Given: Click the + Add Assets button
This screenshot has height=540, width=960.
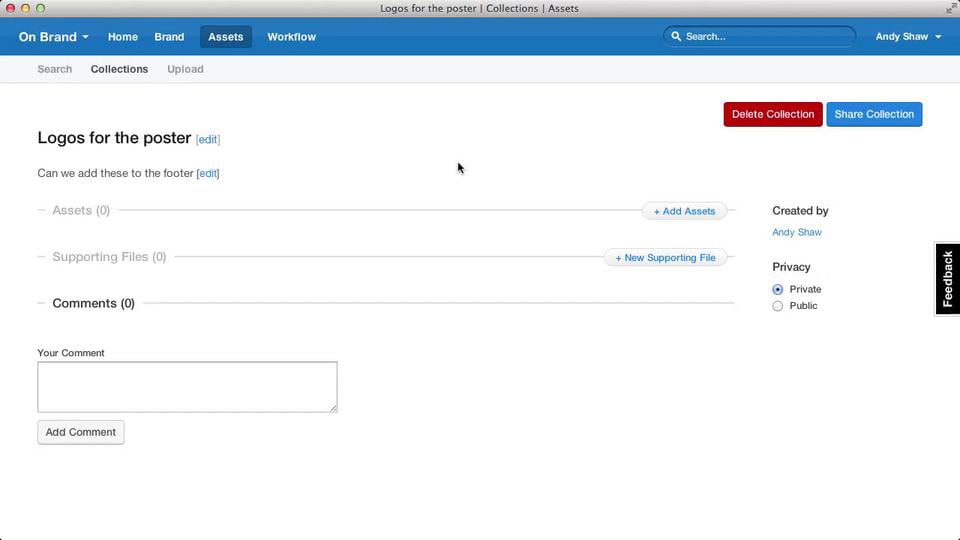Looking at the screenshot, I should pyautogui.click(x=684, y=211).
